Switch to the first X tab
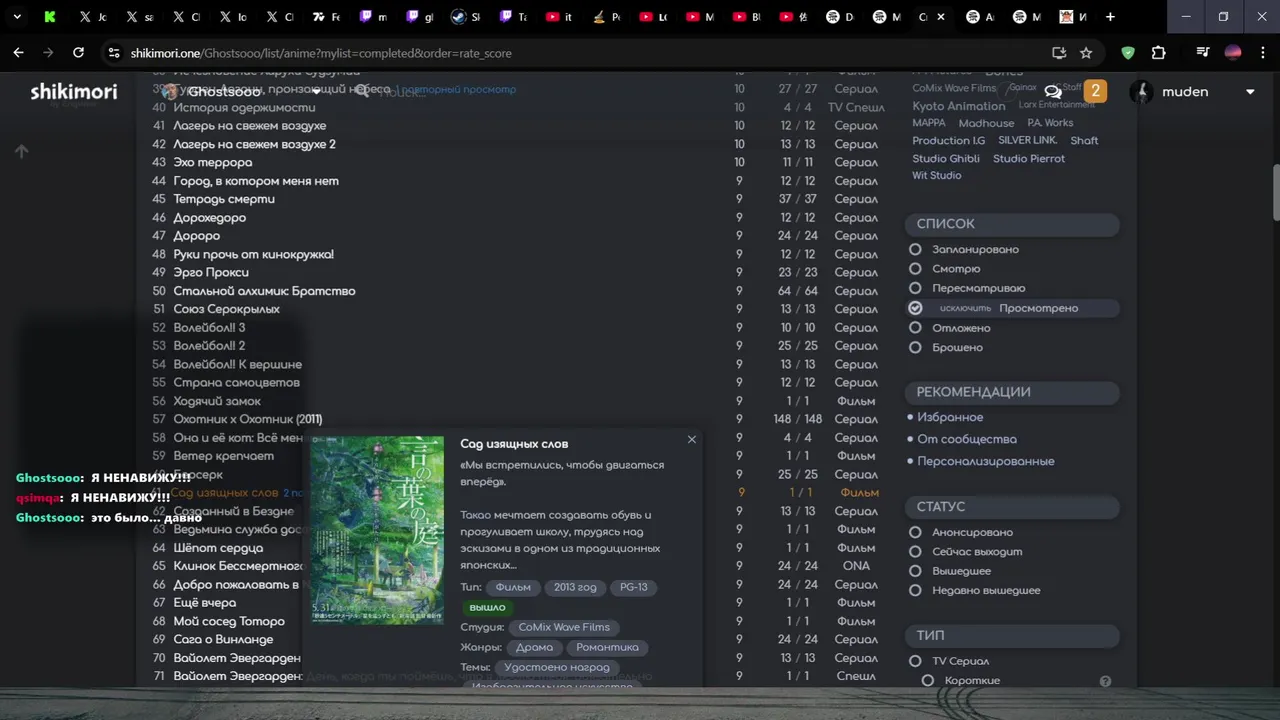1280x720 pixels. [x=92, y=17]
